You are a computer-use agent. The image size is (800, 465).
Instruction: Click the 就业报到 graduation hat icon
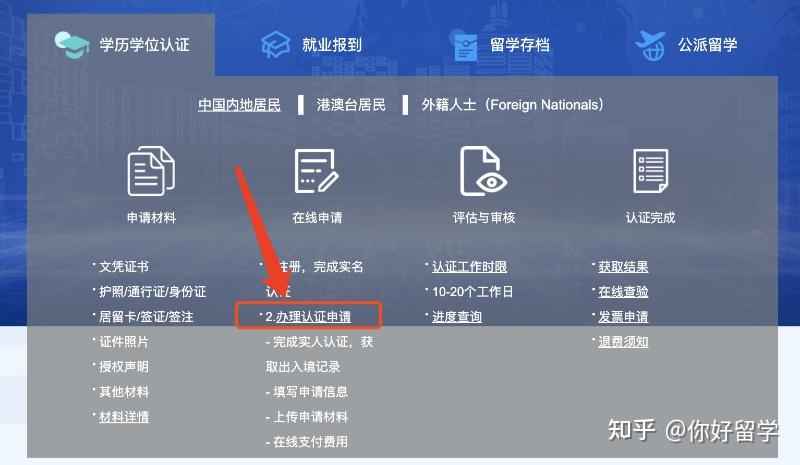[x=276, y=44]
